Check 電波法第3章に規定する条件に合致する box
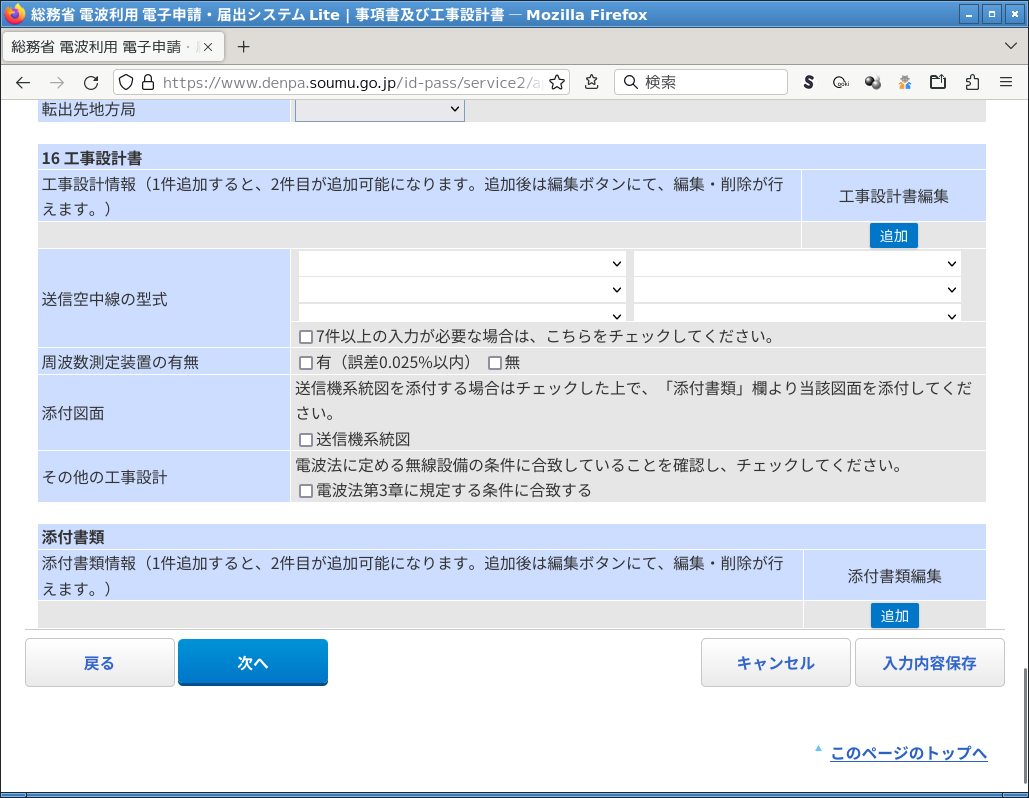This screenshot has height=798, width=1029. coord(306,491)
